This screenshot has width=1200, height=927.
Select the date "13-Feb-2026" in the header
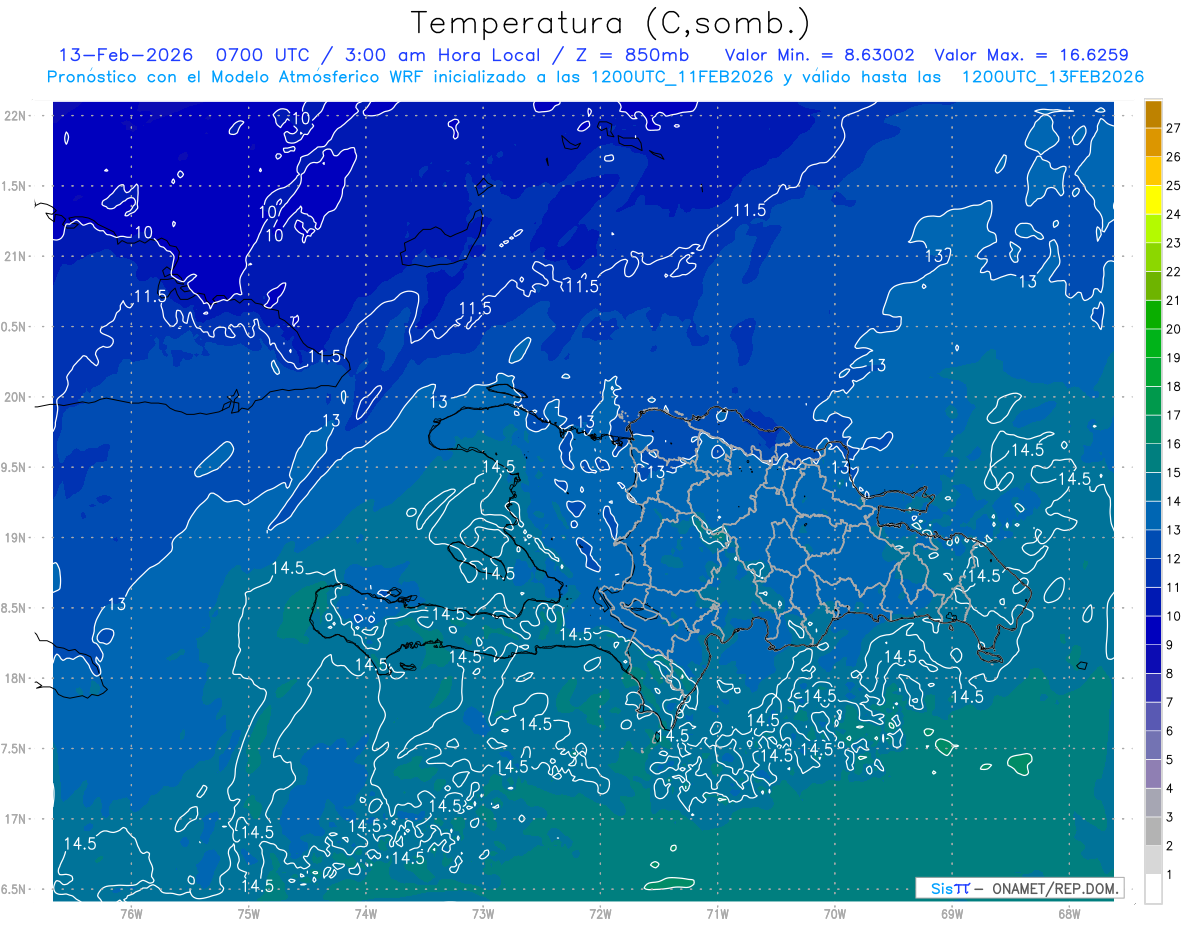tap(125, 55)
